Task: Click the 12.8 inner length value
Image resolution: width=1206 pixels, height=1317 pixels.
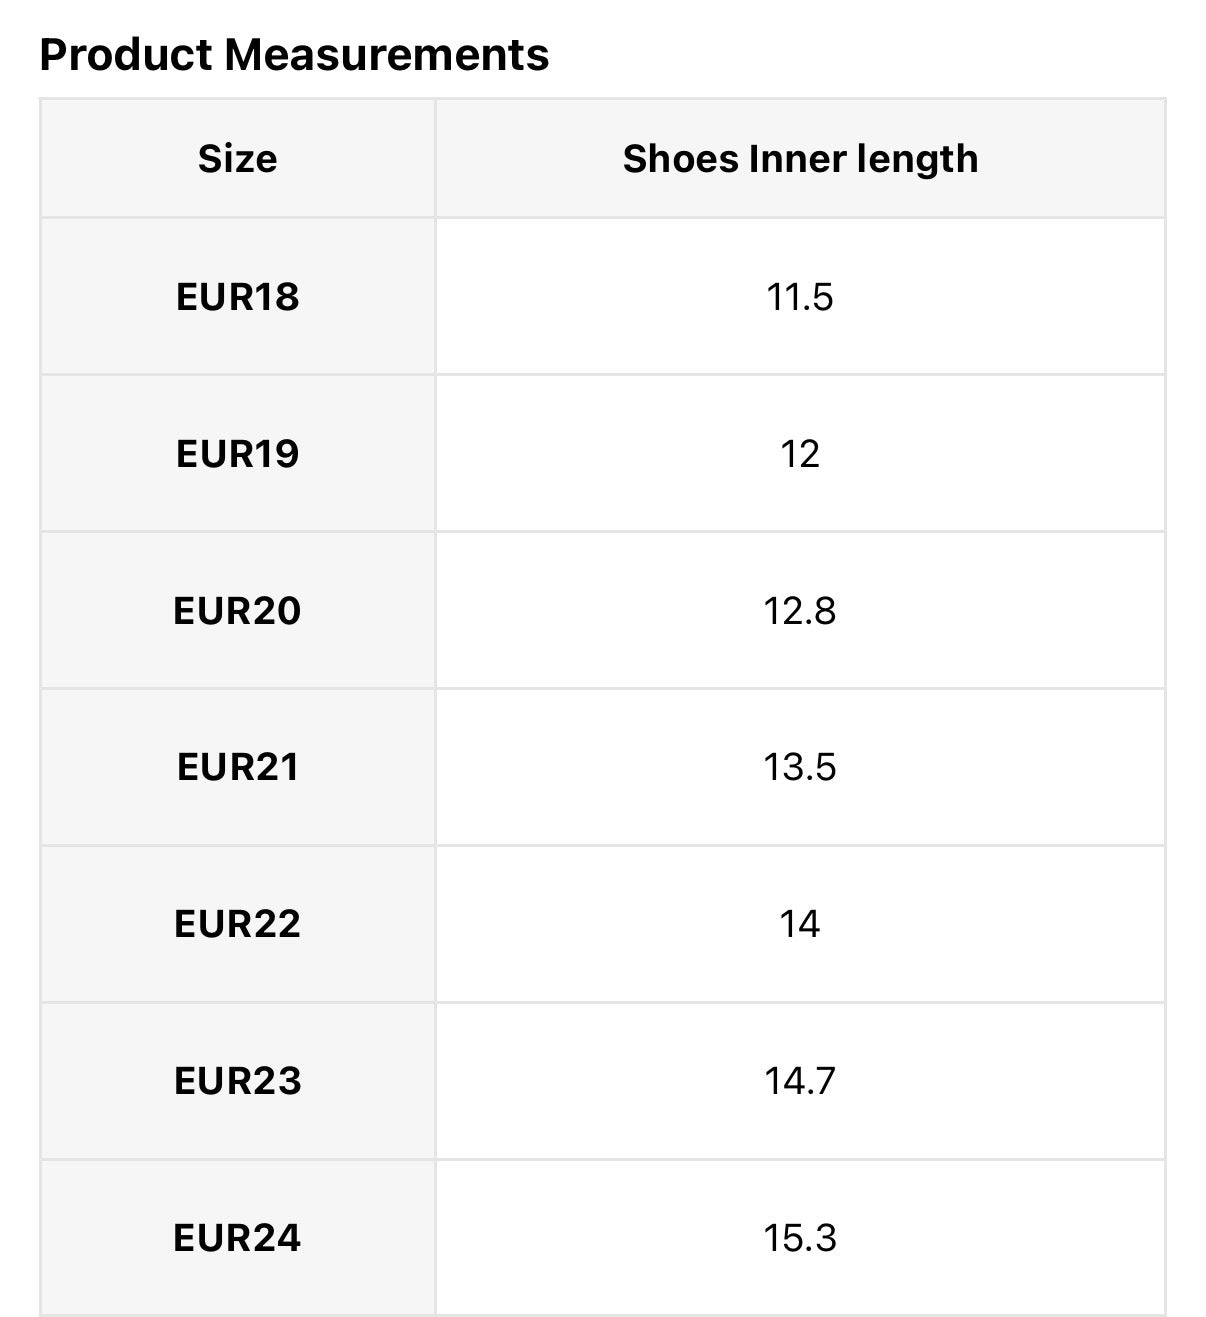Action: pyautogui.click(x=800, y=611)
